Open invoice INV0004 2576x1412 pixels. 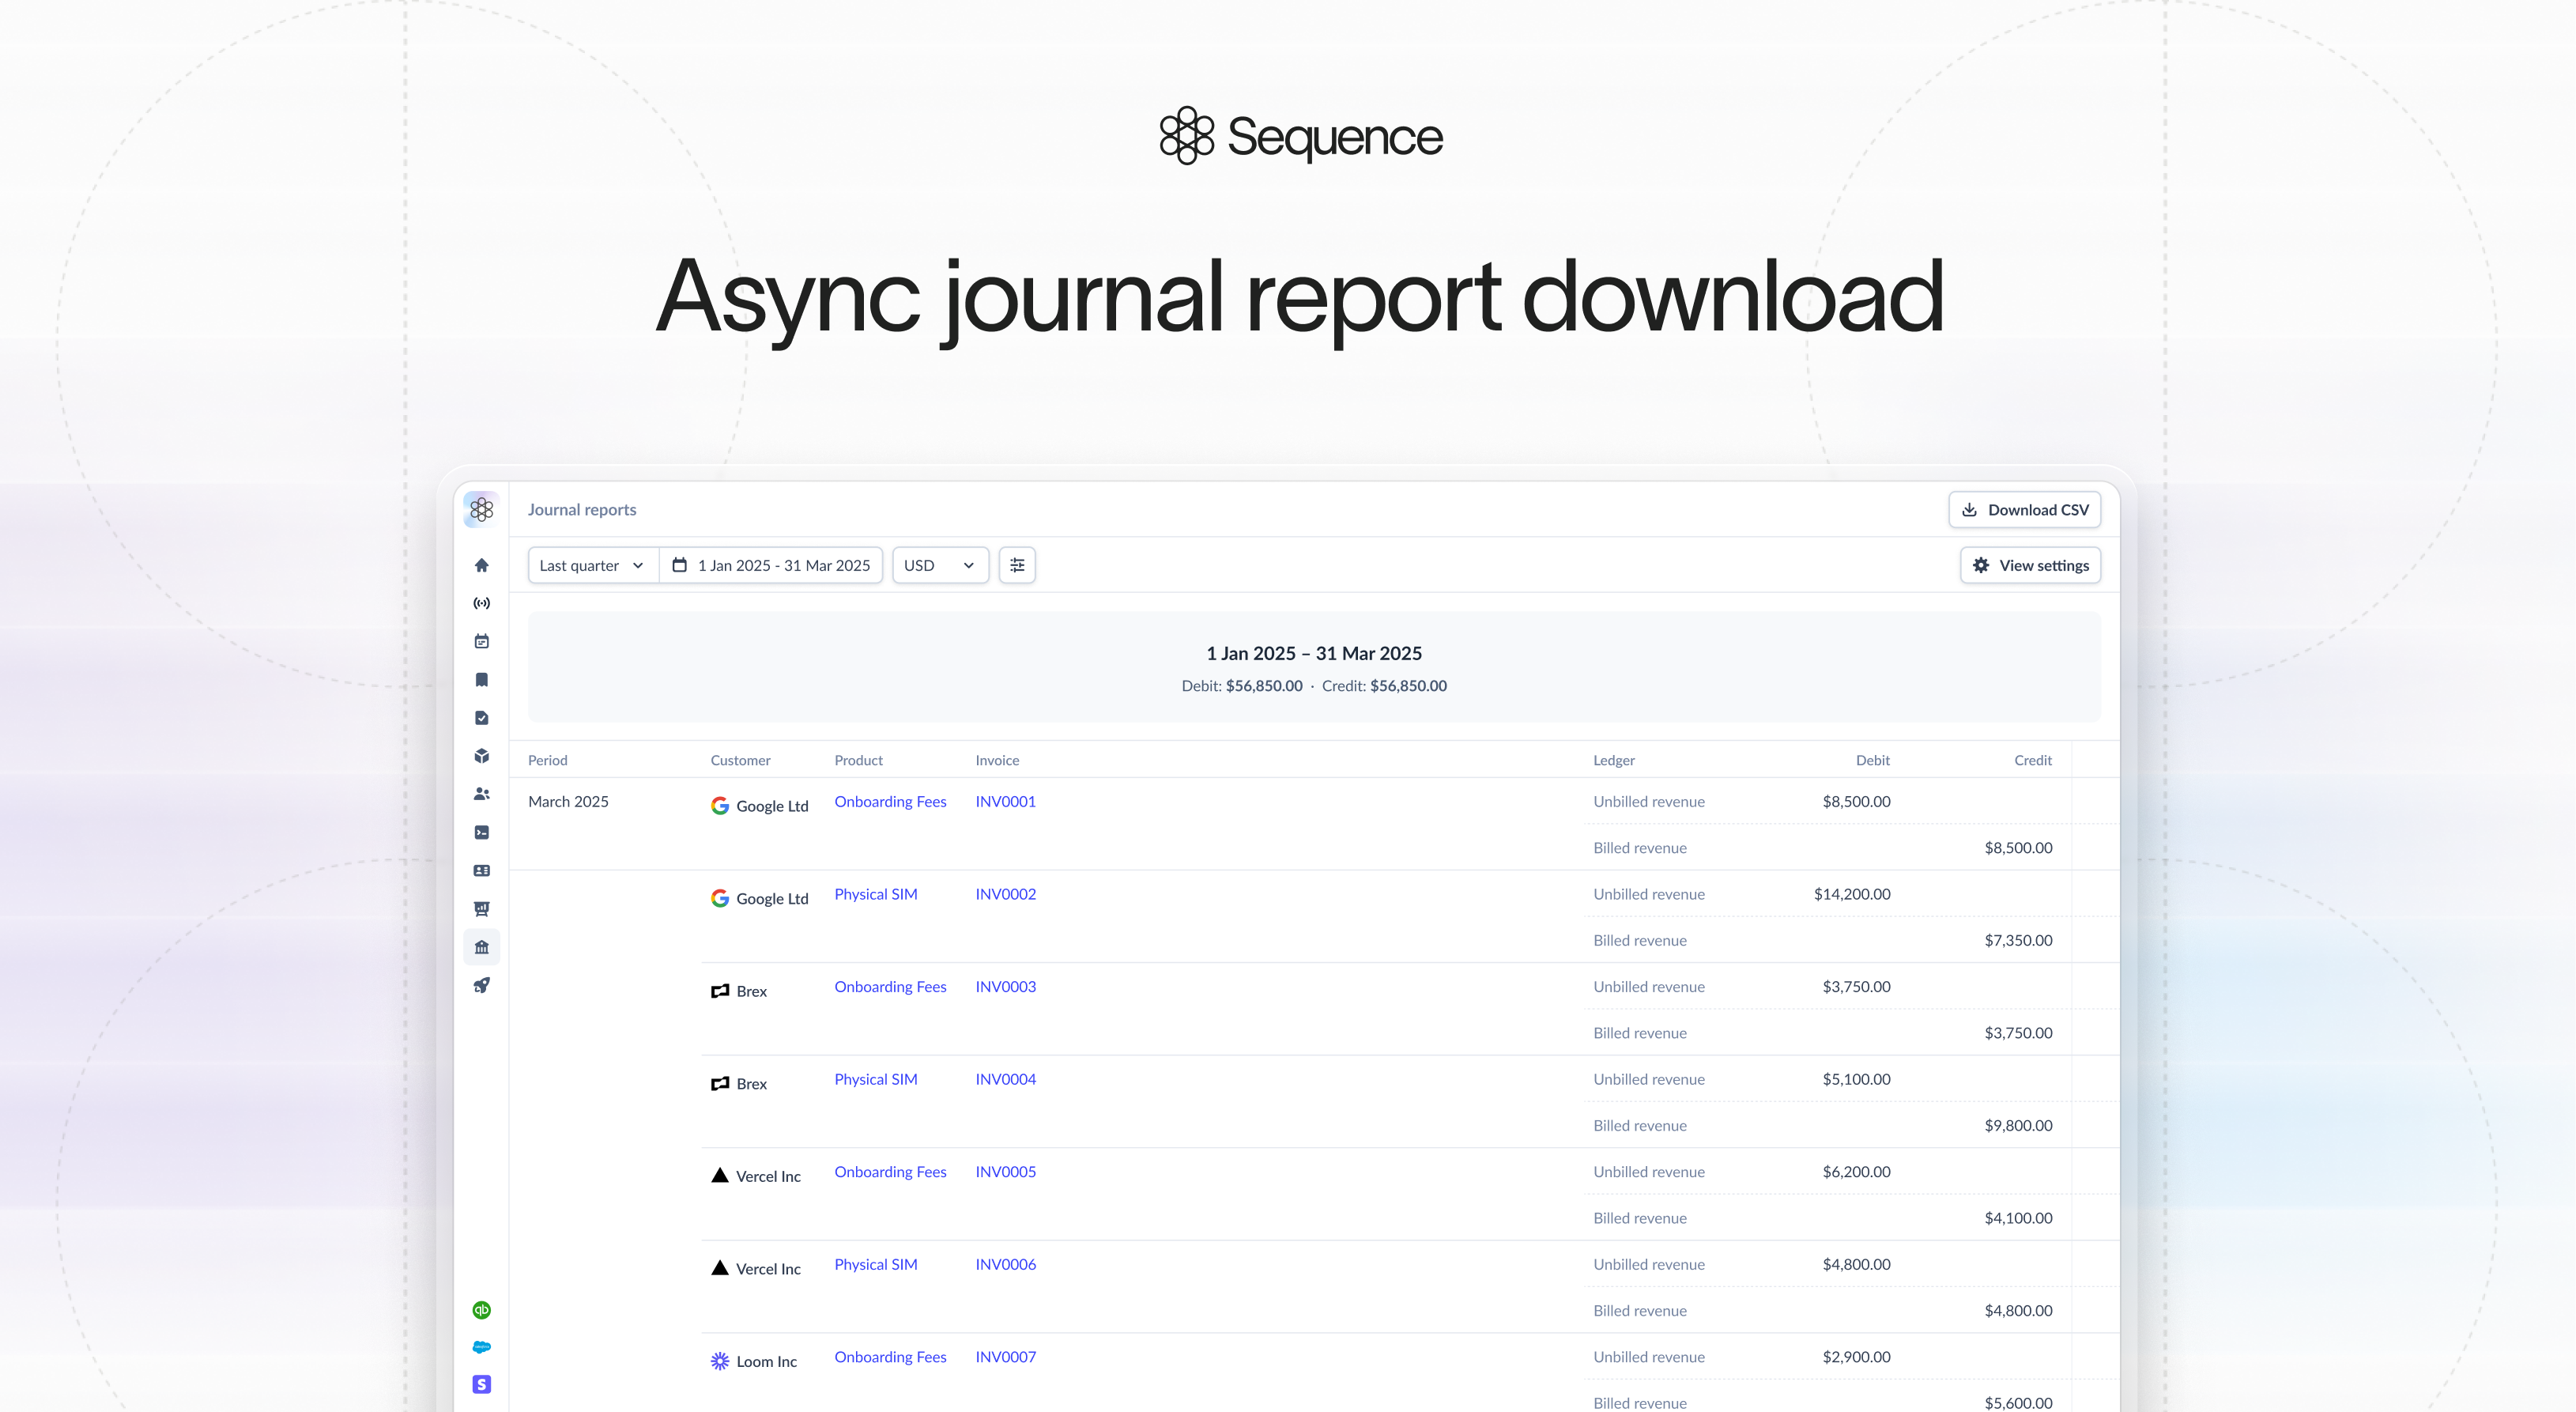(x=1005, y=1079)
